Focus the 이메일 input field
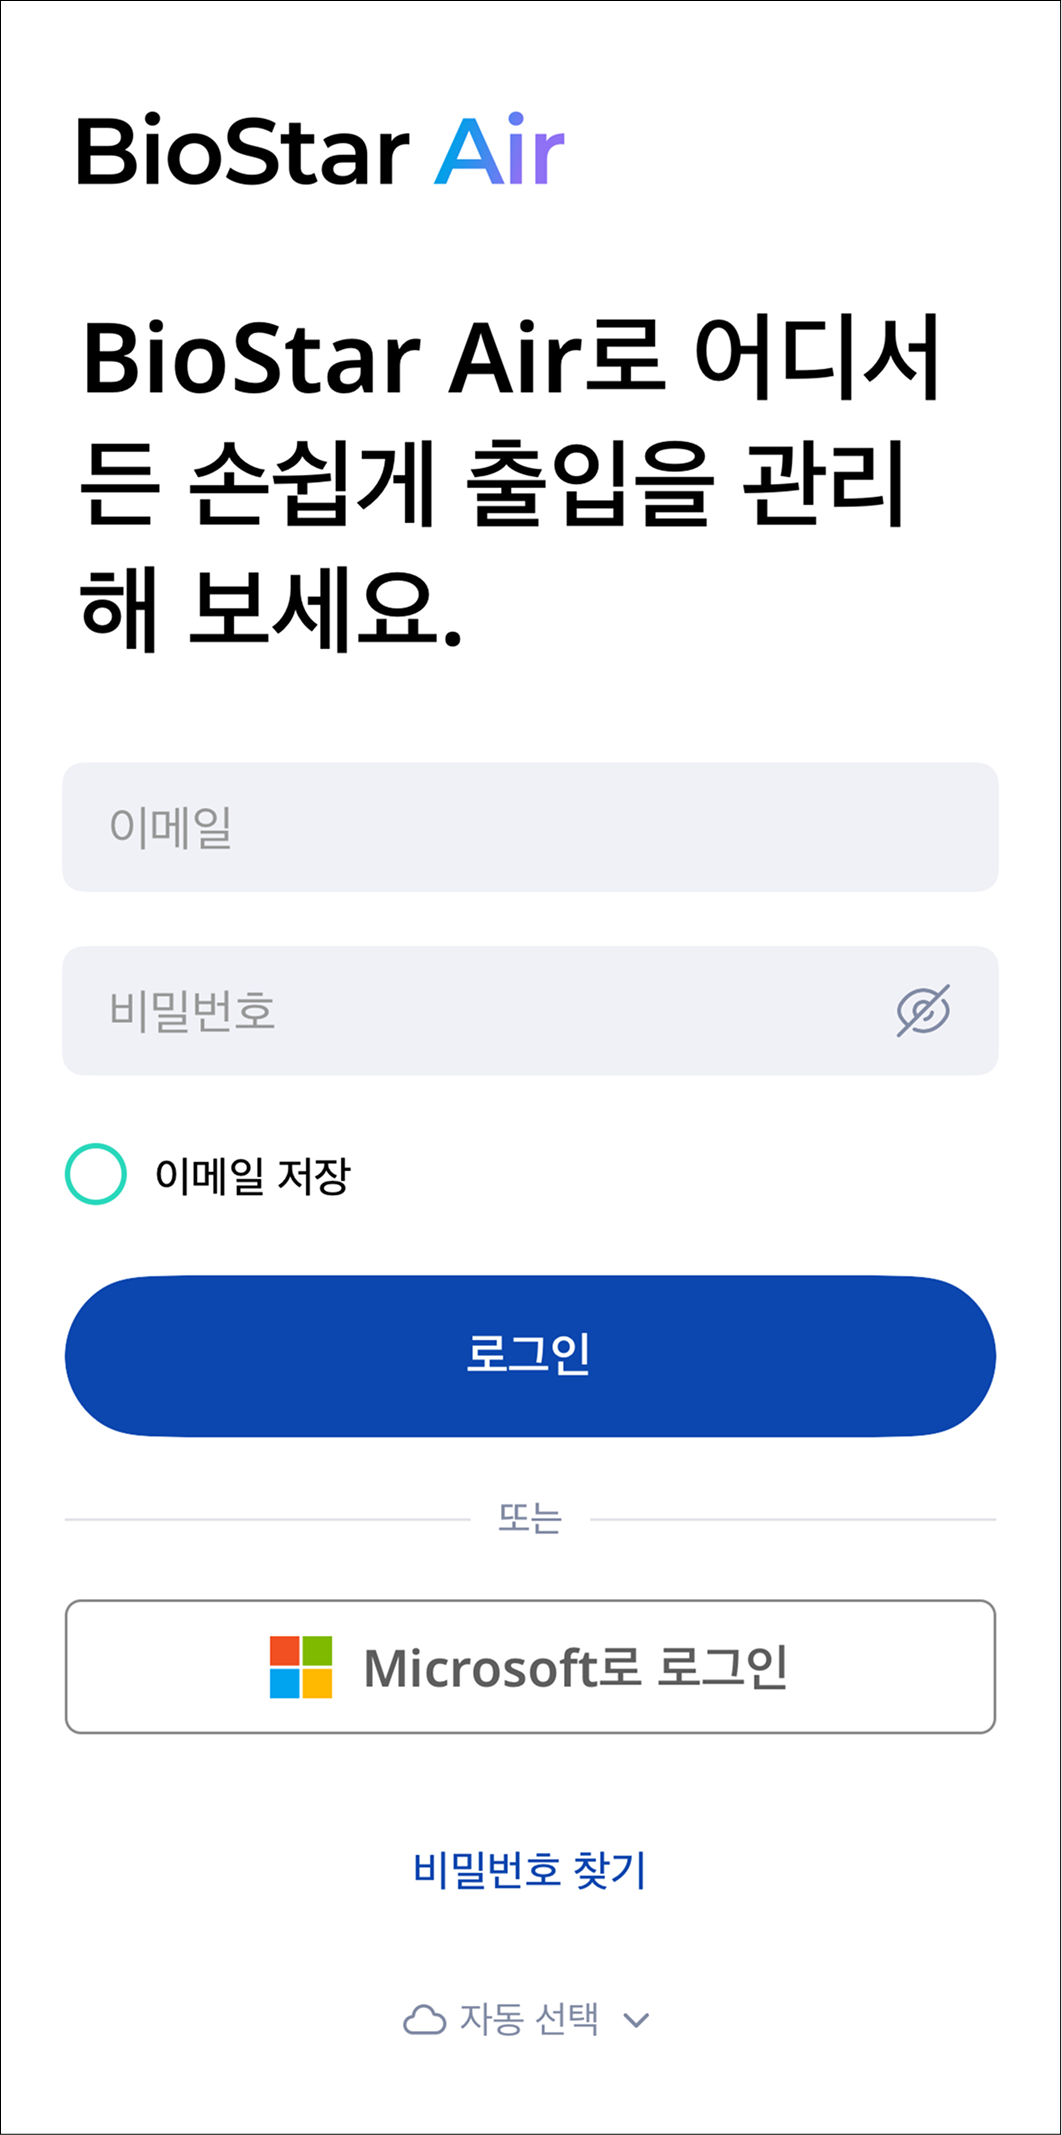The width and height of the screenshot is (1062, 2135). click(x=530, y=827)
